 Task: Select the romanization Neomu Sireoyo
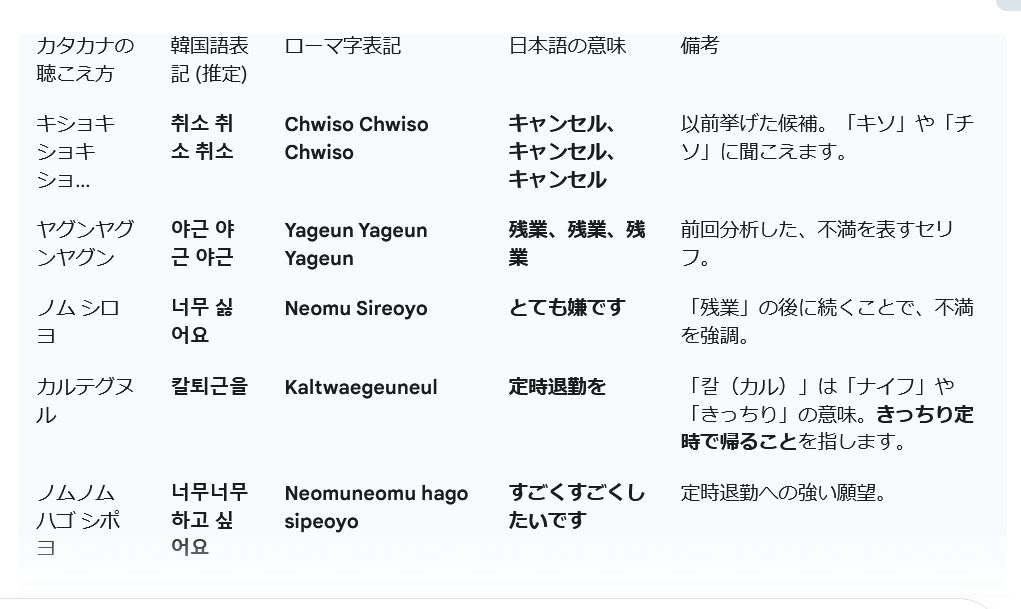click(x=355, y=308)
